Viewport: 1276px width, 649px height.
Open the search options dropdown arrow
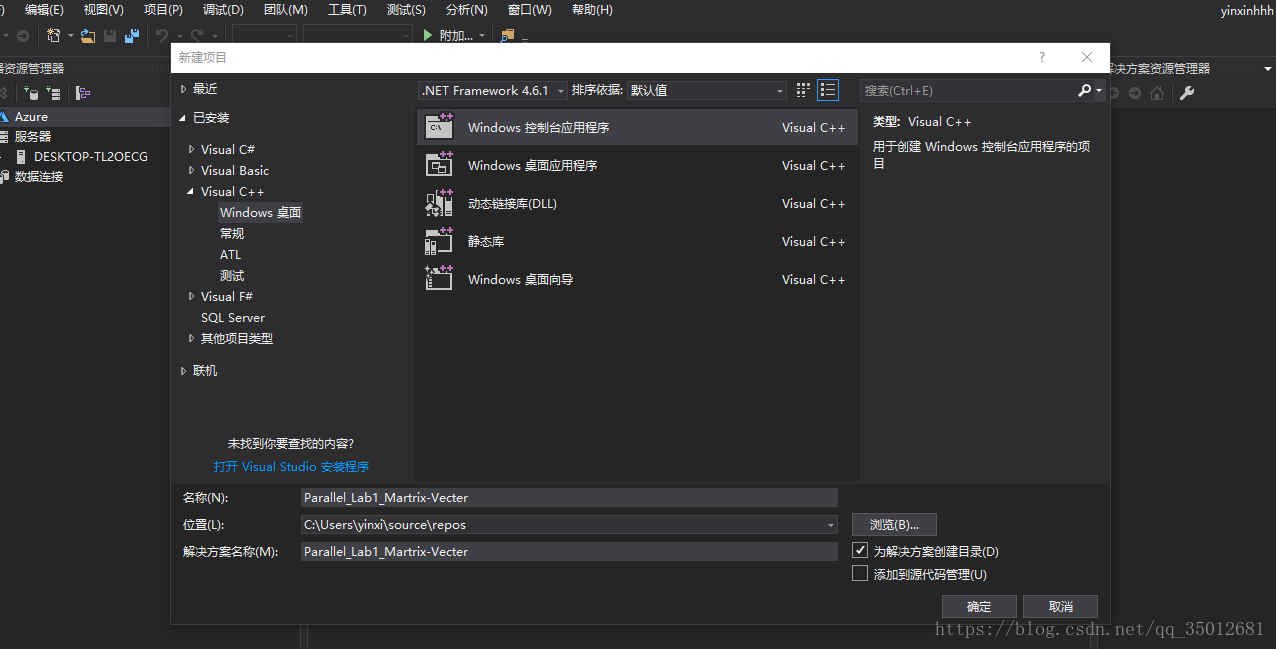[1099, 90]
